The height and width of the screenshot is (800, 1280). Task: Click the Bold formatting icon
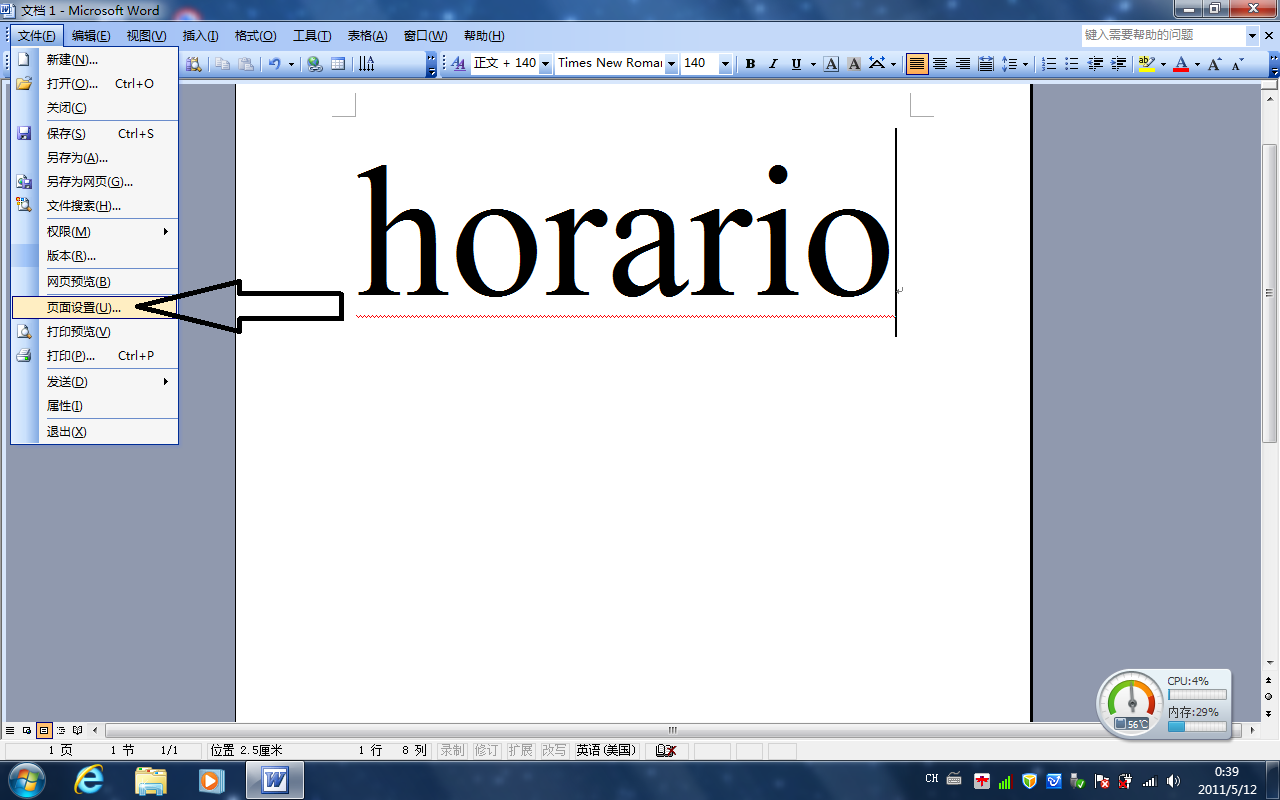pos(750,64)
